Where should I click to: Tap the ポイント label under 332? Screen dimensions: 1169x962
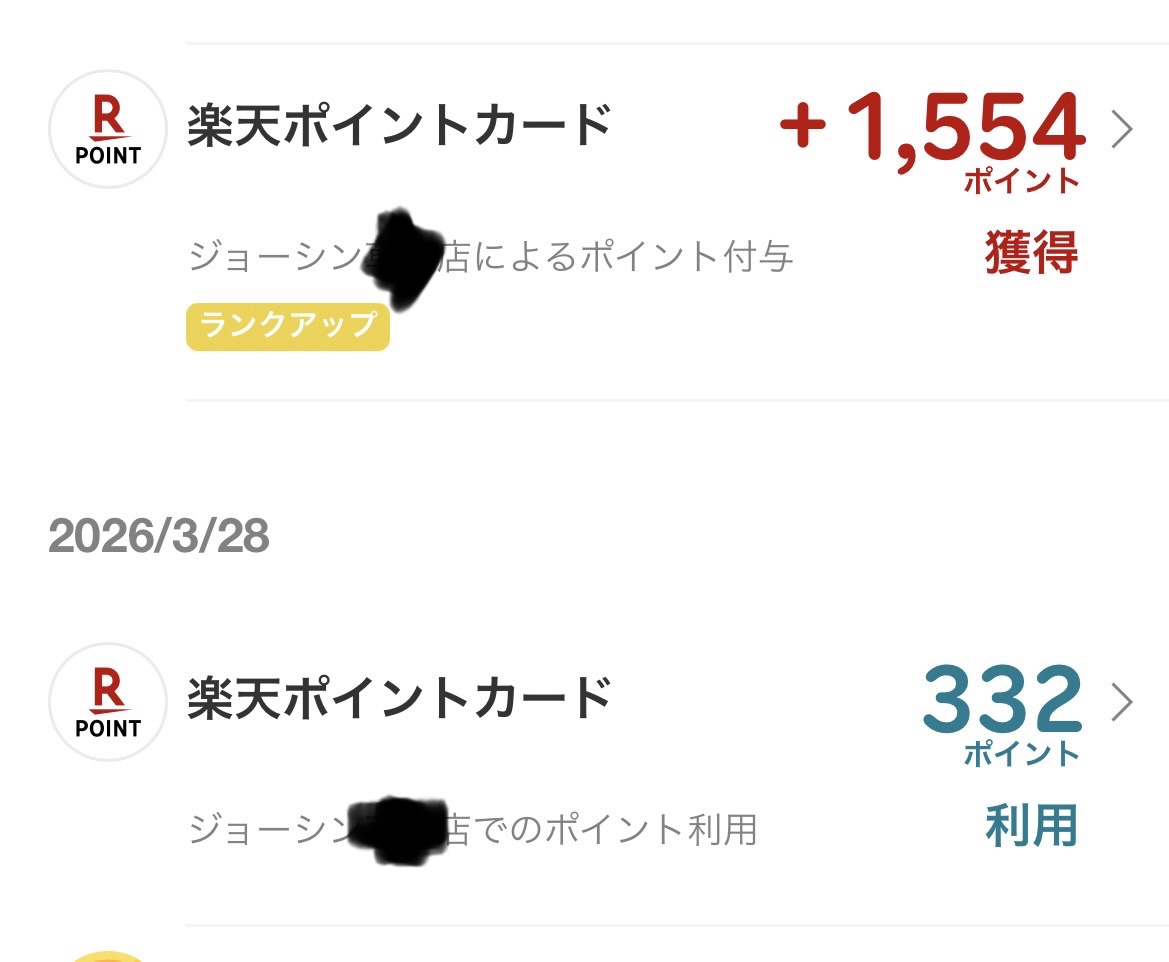click(1020, 757)
